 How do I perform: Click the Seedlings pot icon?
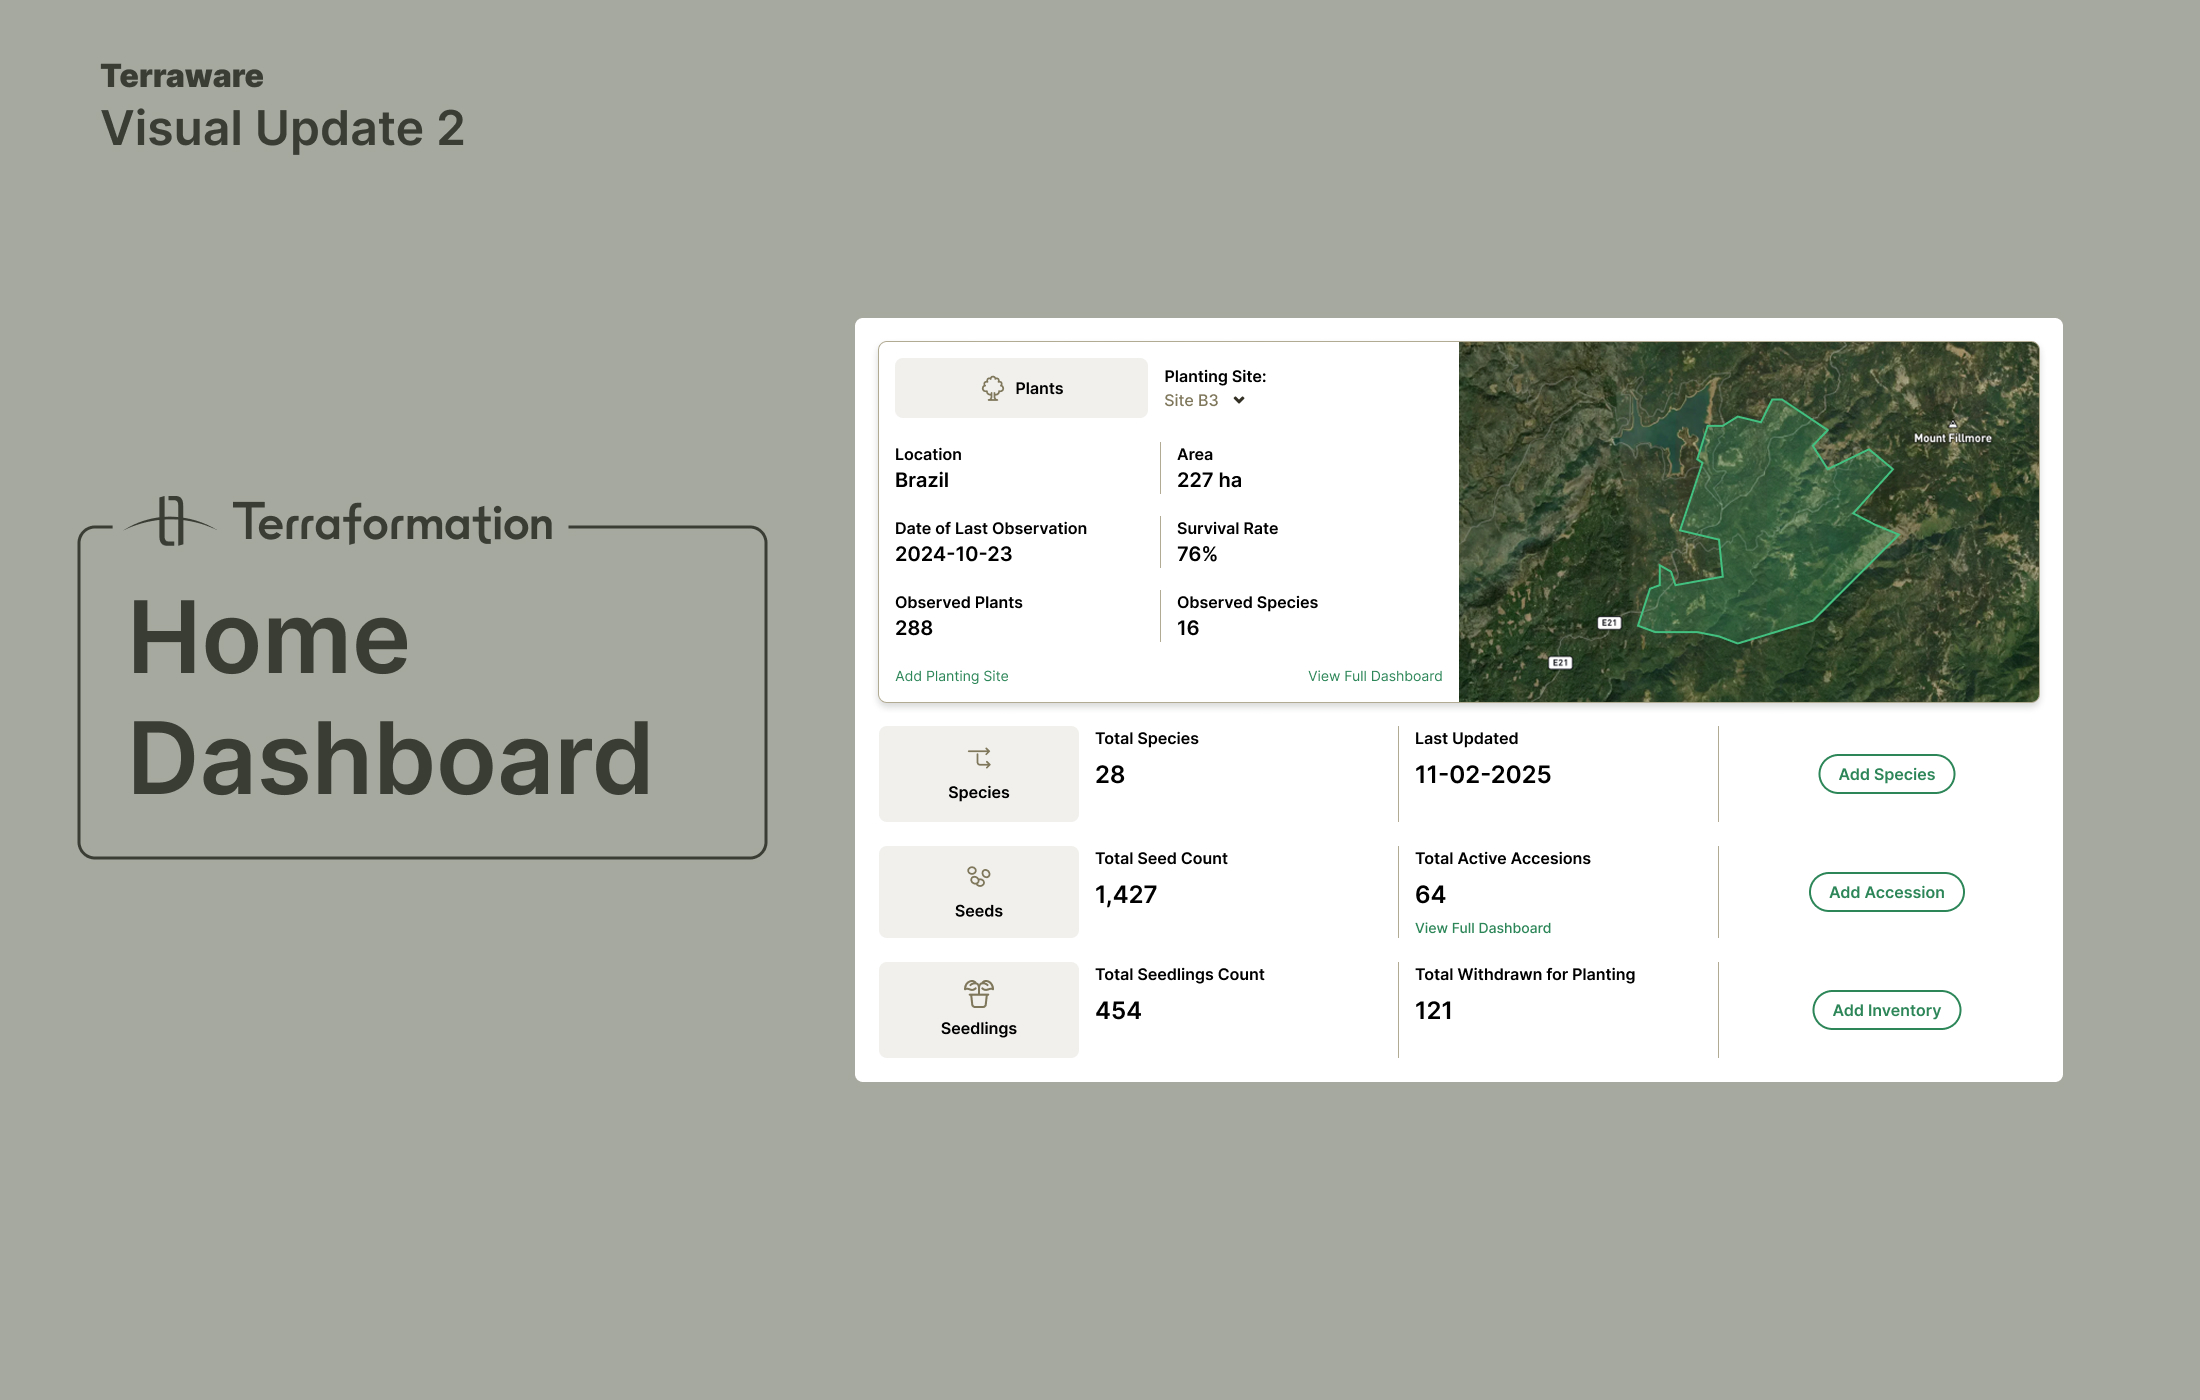[x=979, y=993]
